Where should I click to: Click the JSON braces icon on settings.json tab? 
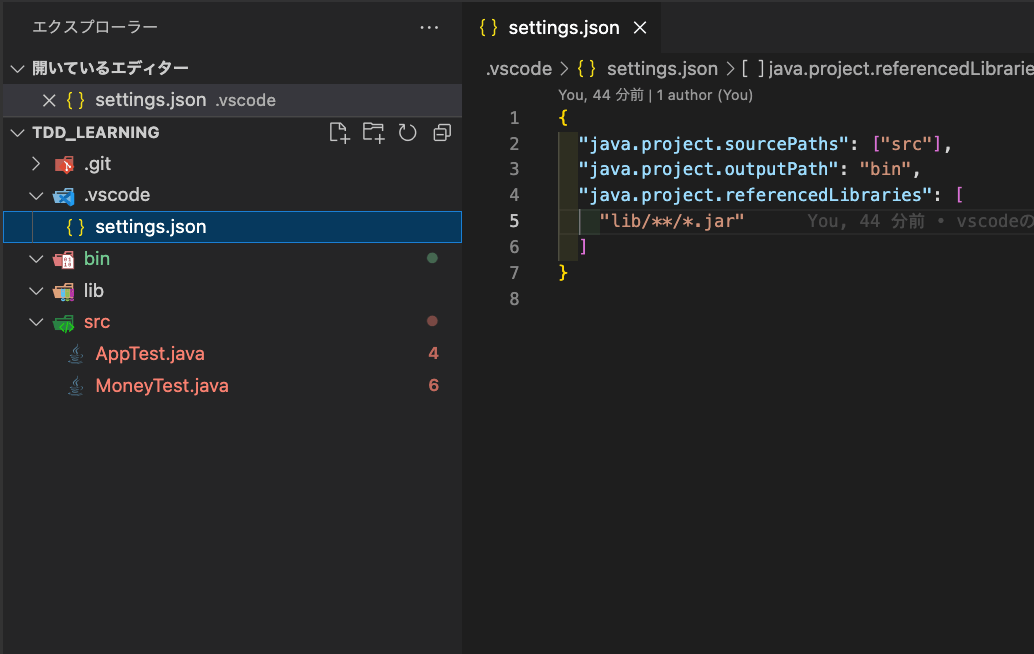pyautogui.click(x=487, y=27)
